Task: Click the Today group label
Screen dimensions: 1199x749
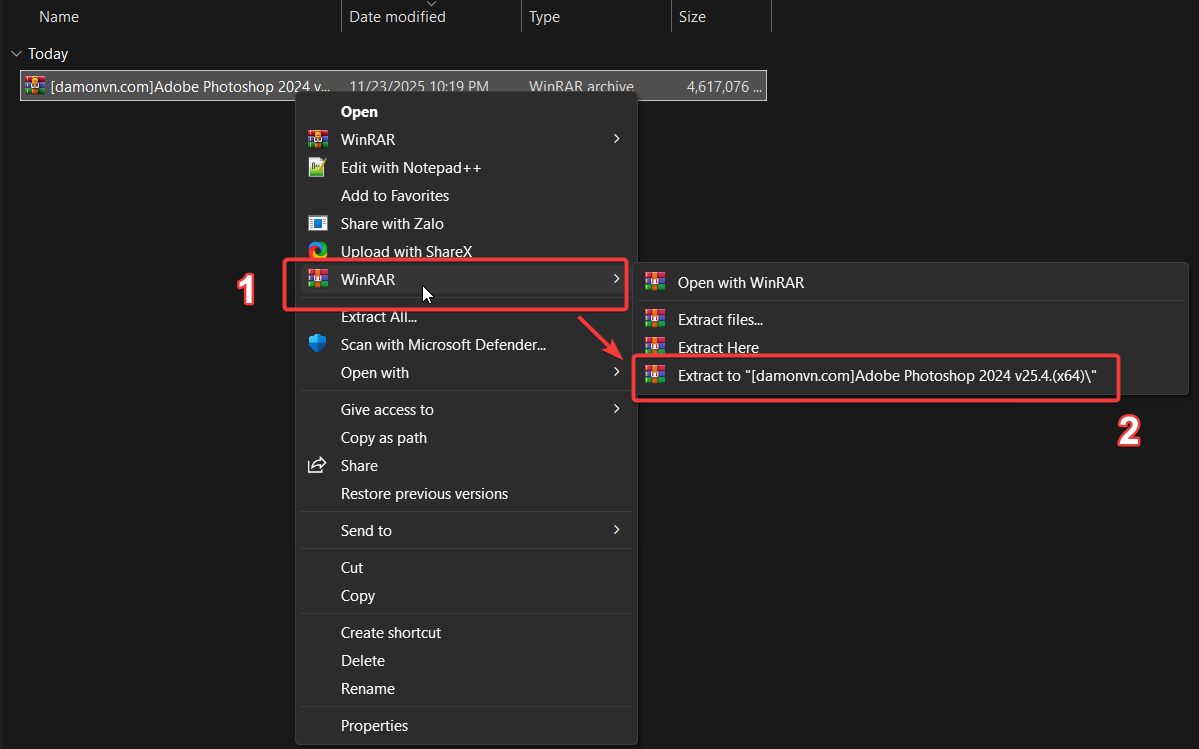Action: [x=47, y=54]
